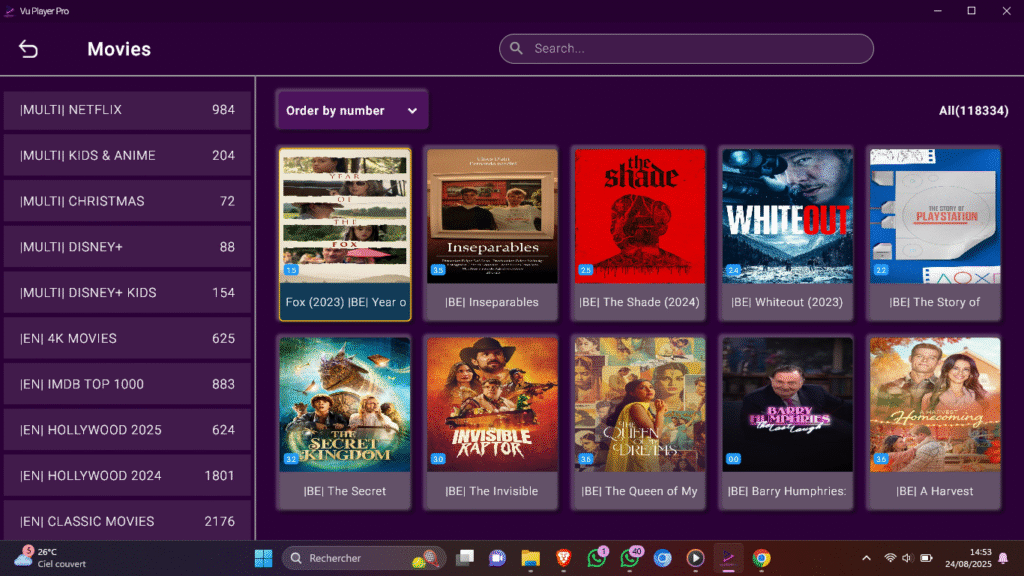
Task: Open the media player taskbar icon
Action: [696, 558]
